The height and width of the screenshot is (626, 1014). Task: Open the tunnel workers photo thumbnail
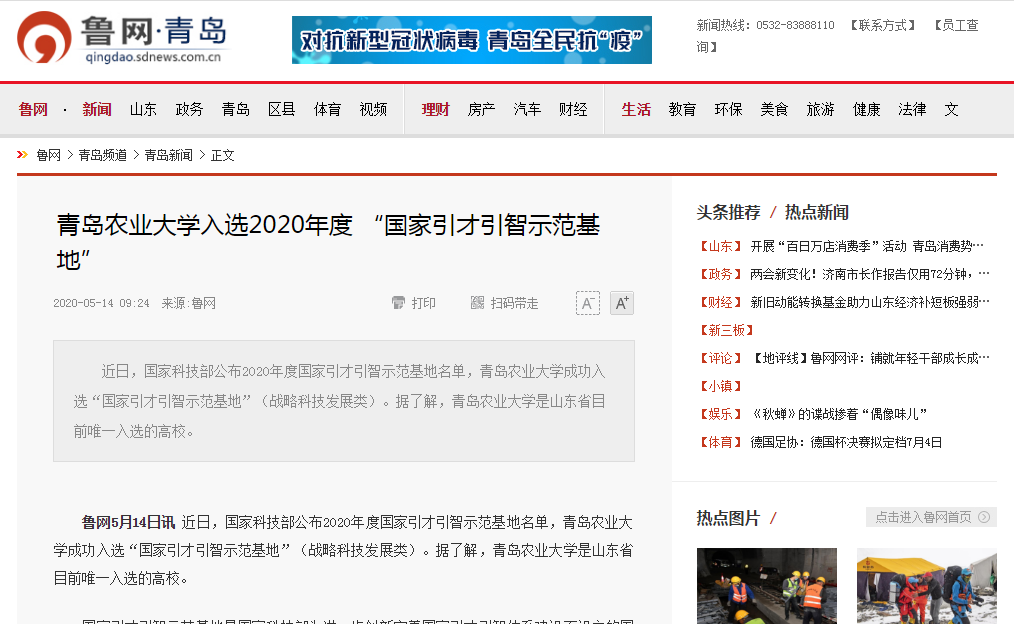point(766,586)
